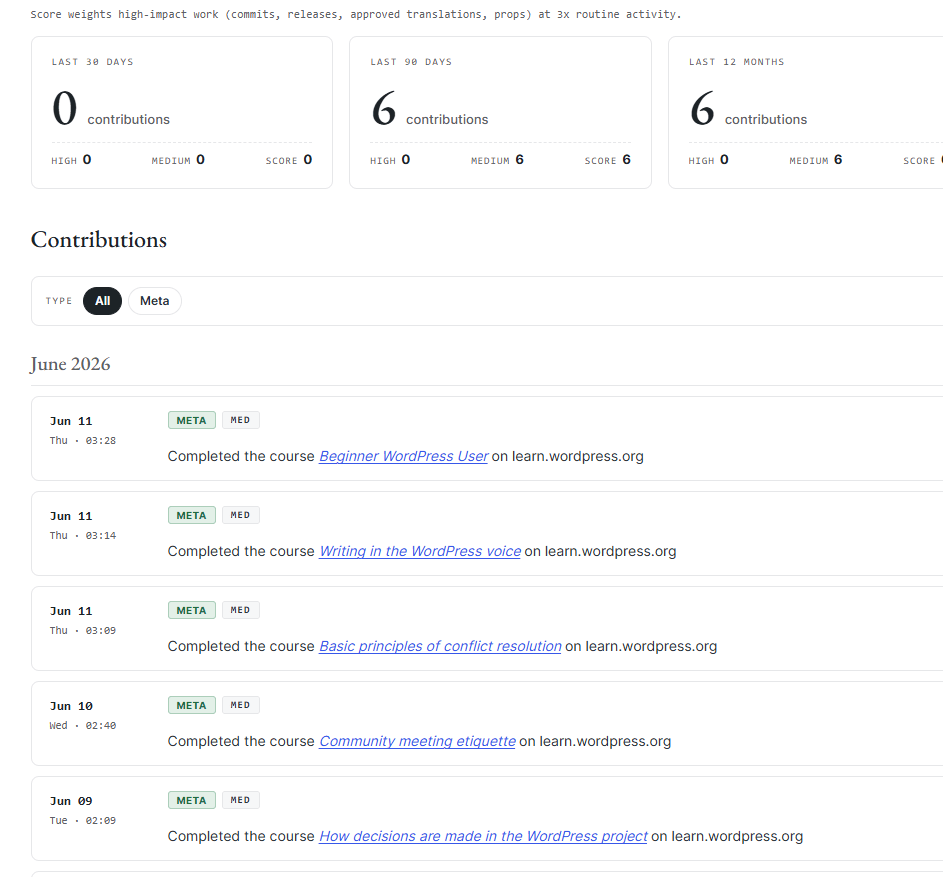This screenshot has width=943, height=877.
Task: Filter contributions by Meta type
Action: [155, 301]
